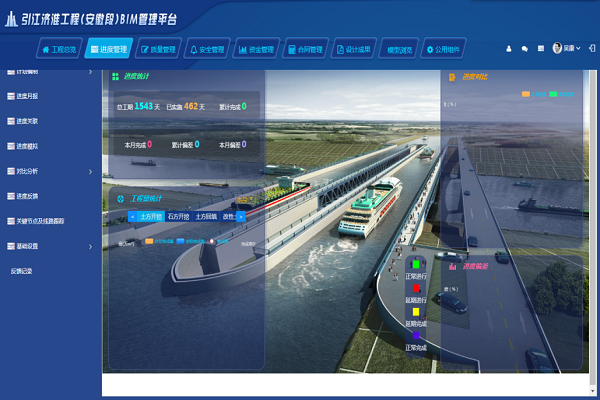
Task: Click the chat message icon in header
Action: 525,48
